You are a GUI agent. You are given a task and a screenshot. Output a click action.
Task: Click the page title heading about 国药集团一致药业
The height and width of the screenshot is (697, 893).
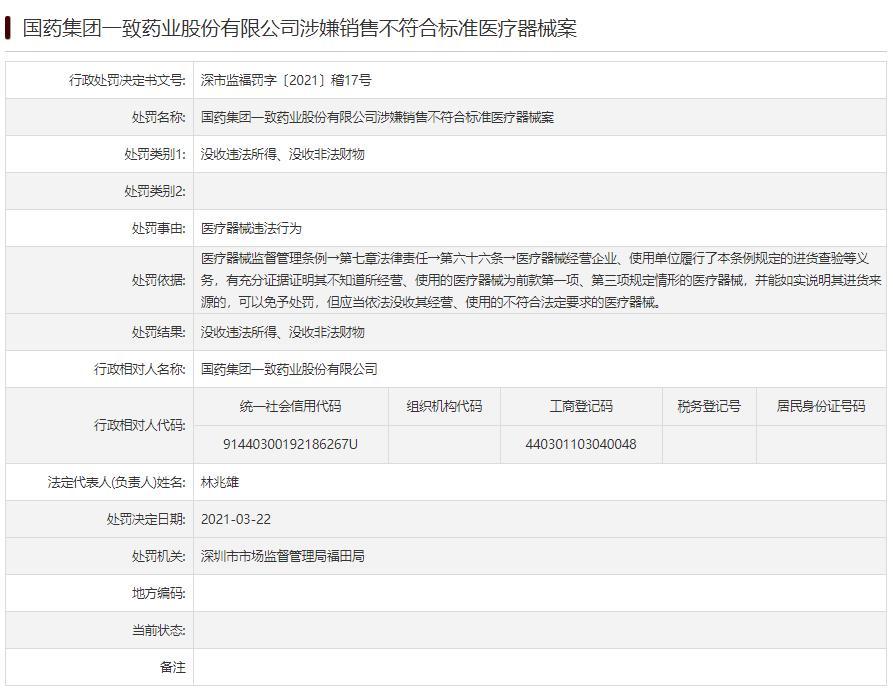(300, 28)
